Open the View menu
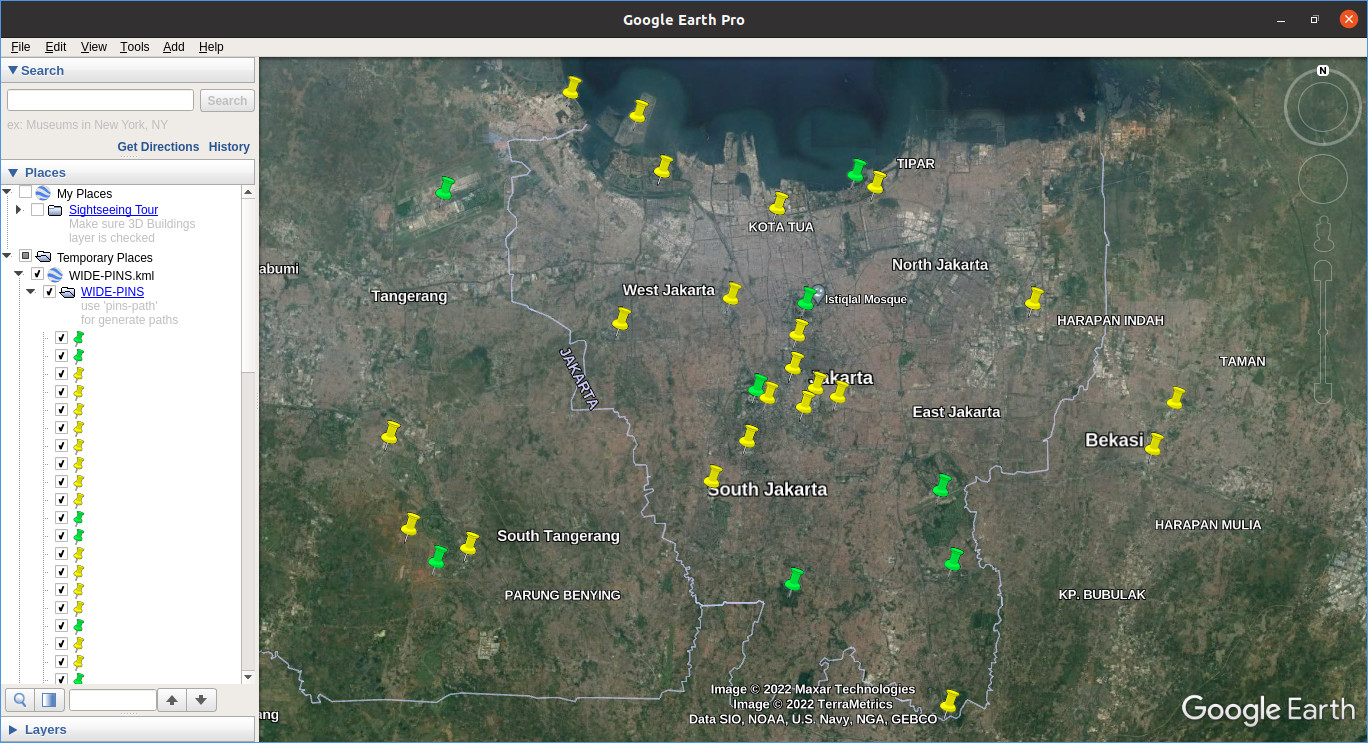The width and height of the screenshot is (1368, 743). click(93, 47)
